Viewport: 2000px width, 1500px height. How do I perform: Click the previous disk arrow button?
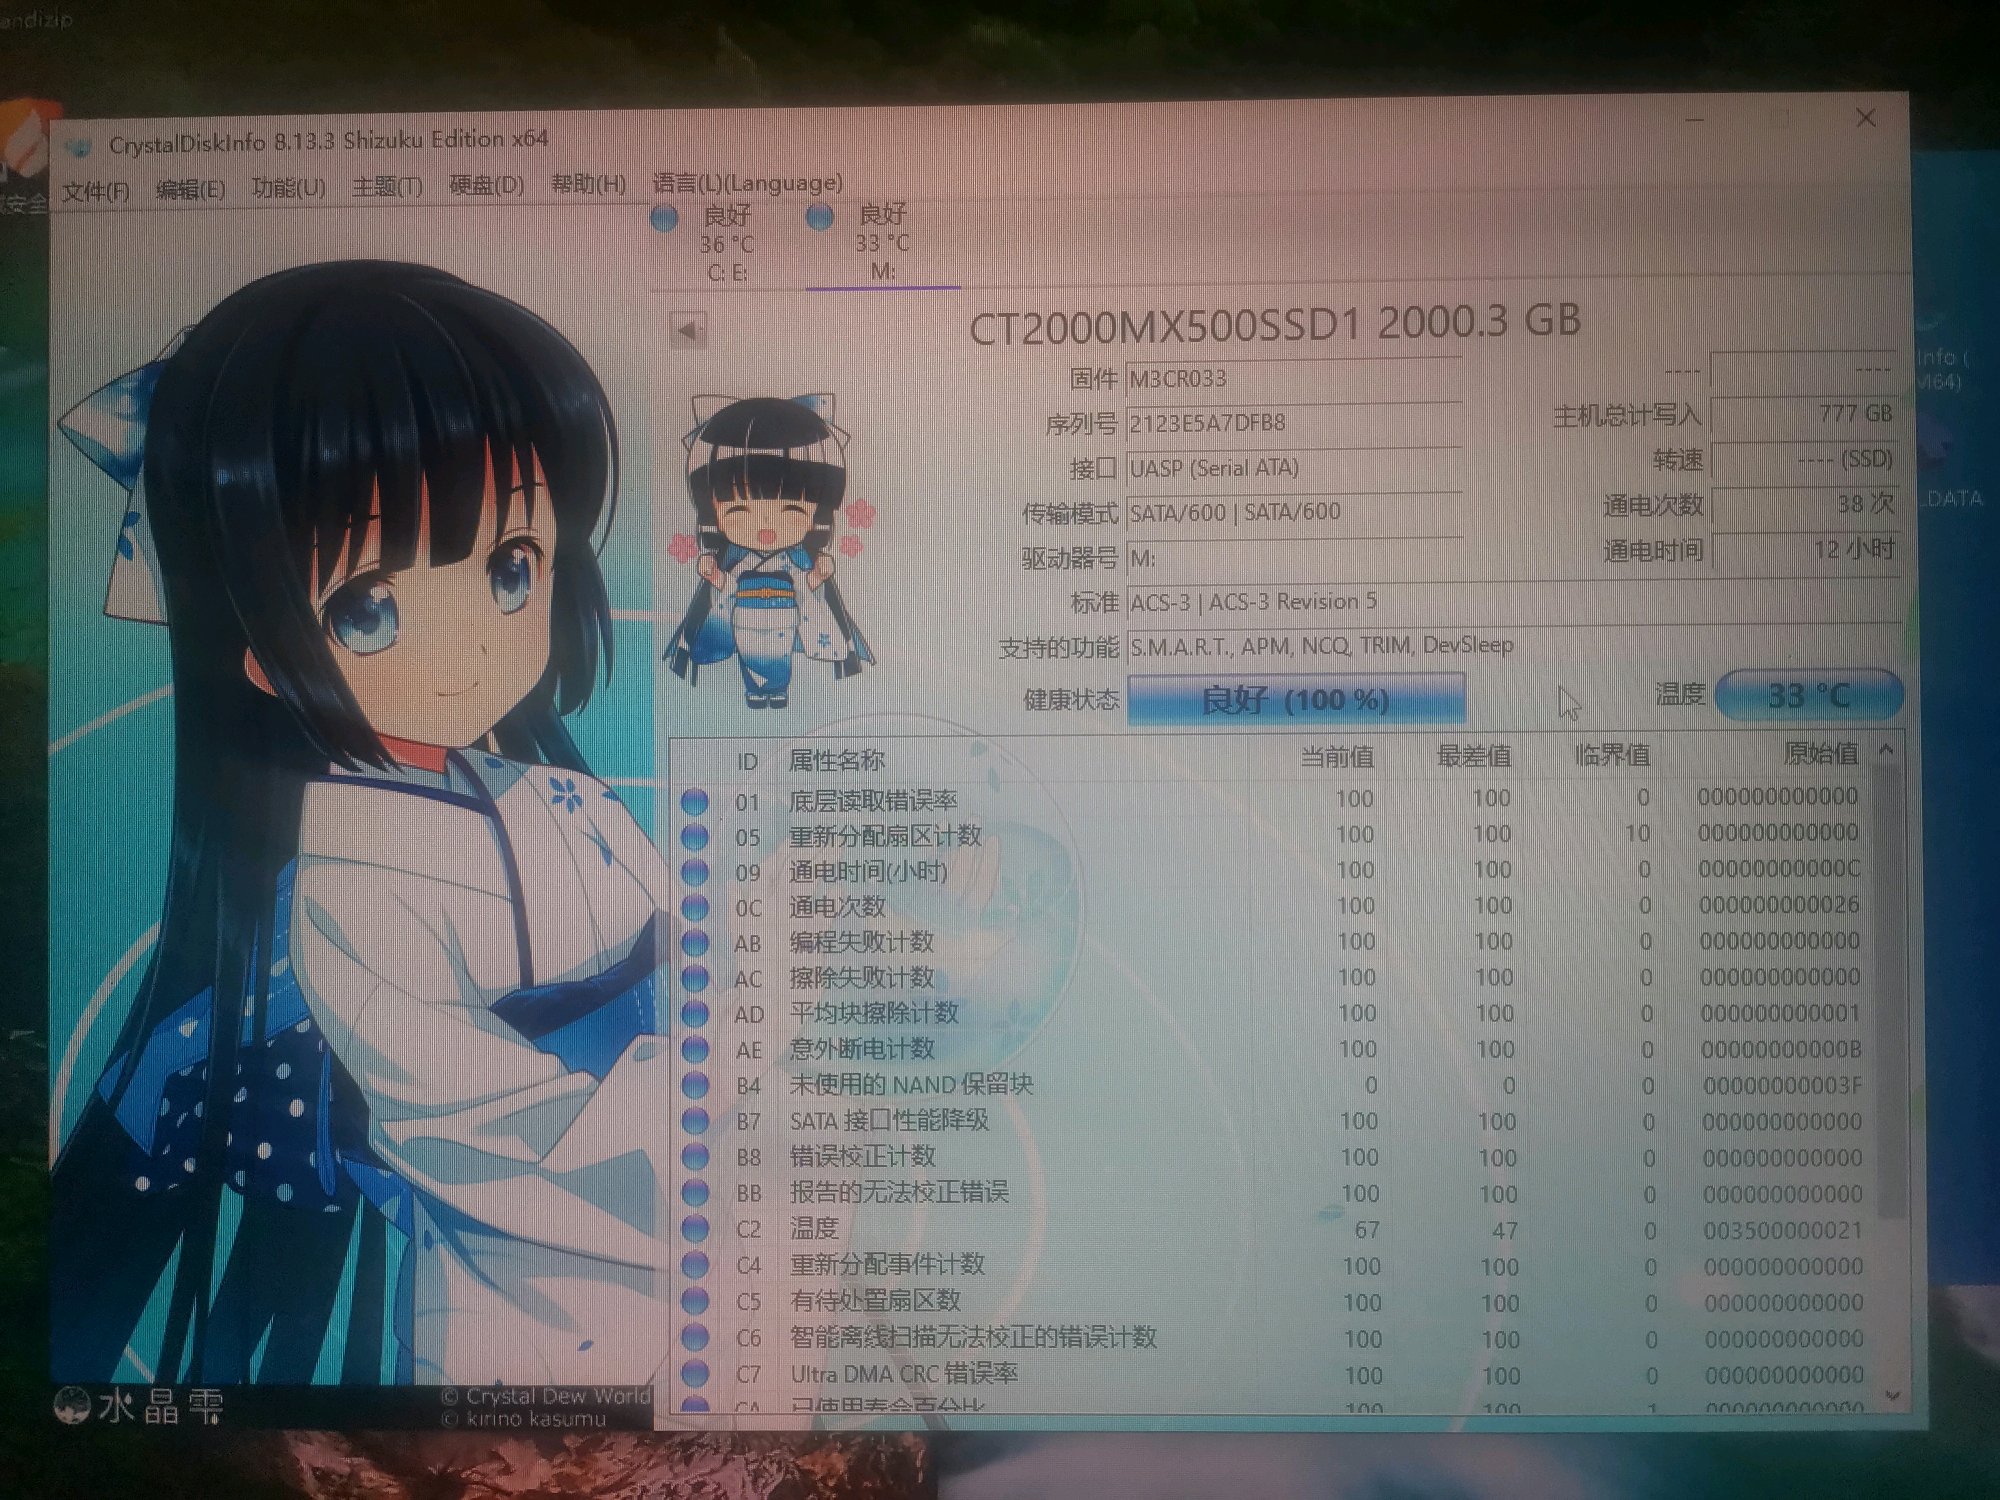[x=688, y=330]
